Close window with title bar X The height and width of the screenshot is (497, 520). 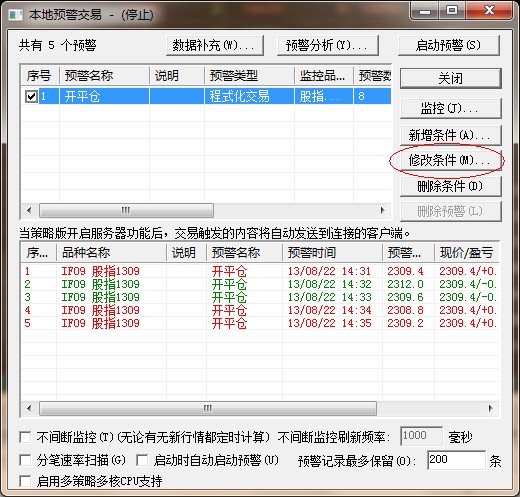click(489, 11)
